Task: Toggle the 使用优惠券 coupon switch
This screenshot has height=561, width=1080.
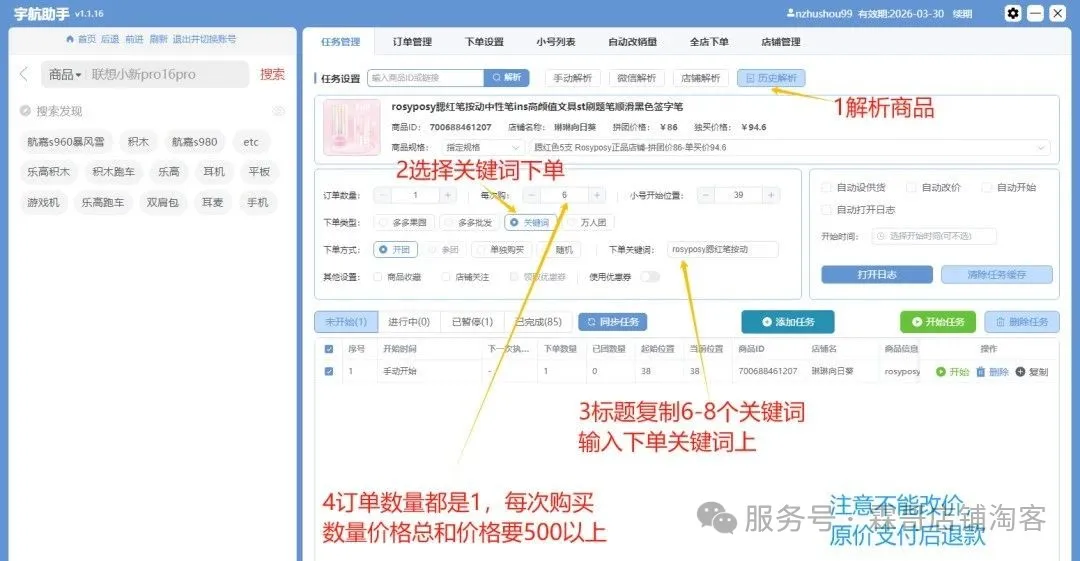Action: click(x=650, y=277)
